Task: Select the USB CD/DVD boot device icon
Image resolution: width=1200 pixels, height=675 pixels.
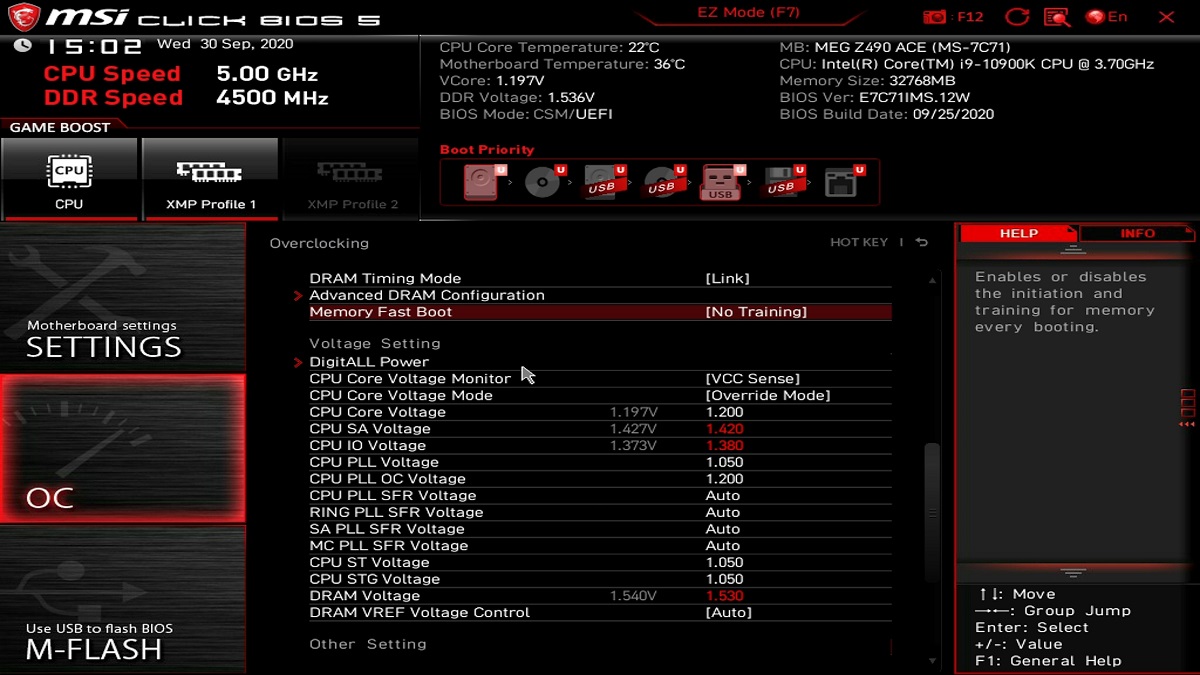Action: (662, 182)
